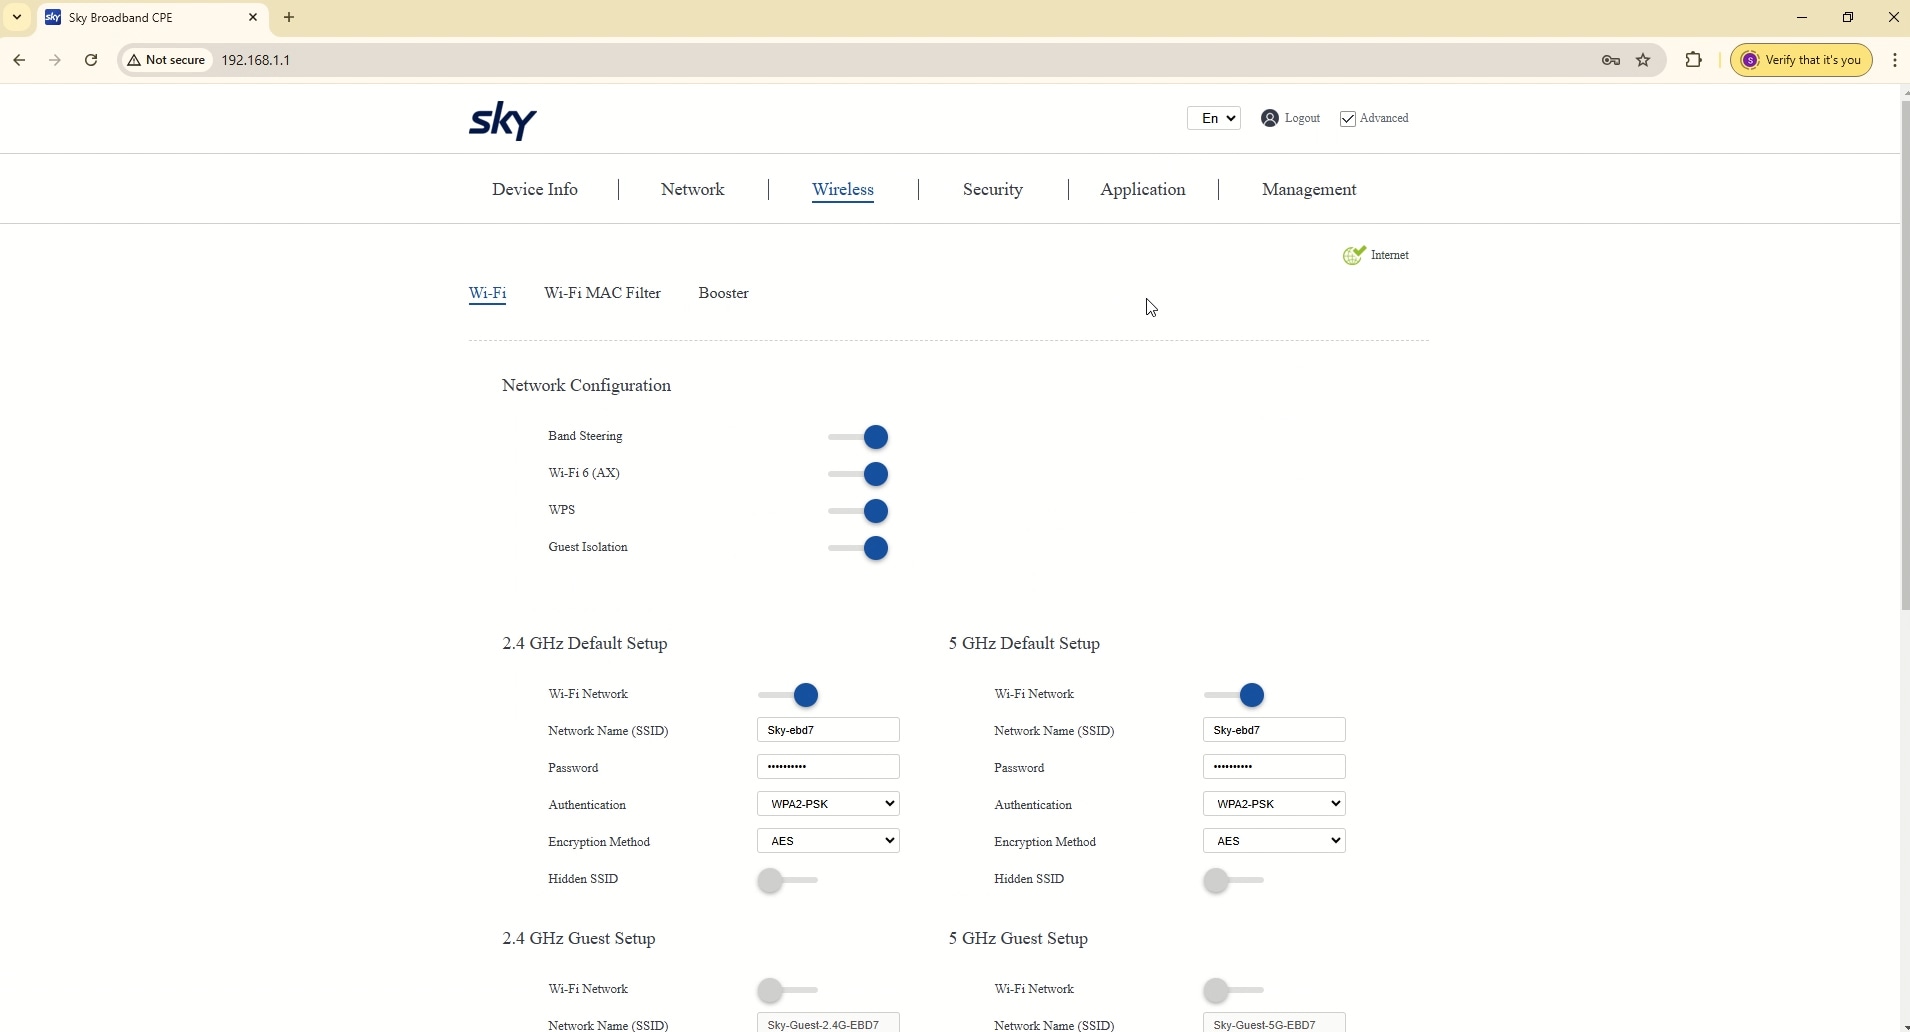This screenshot has height=1032, width=1910.
Task: Click the Internet connection status icon
Action: pyautogui.click(x=1353, y=255)
